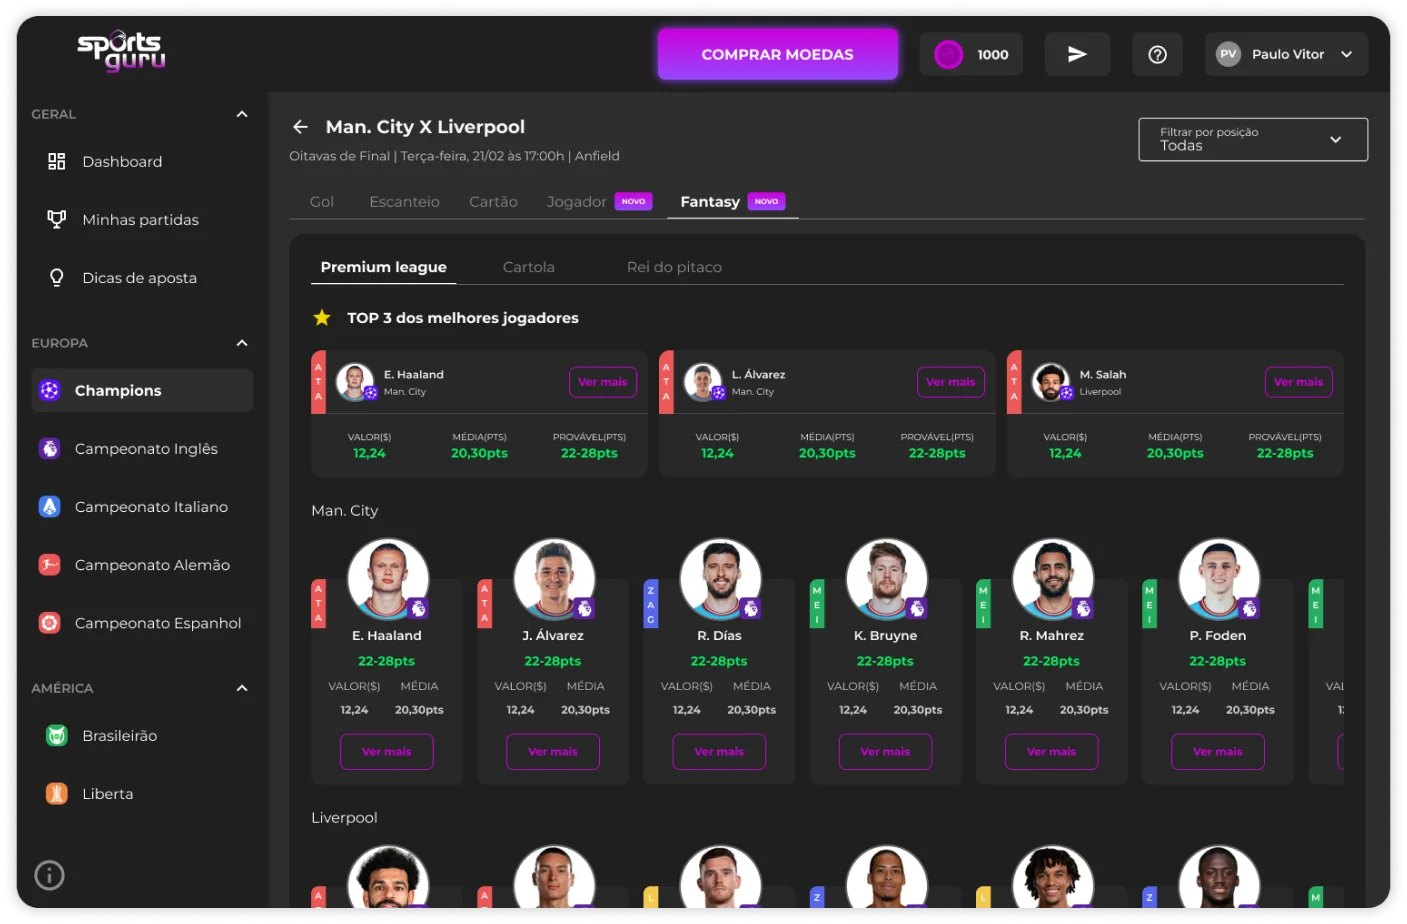The image size is (1407, 924).
Task: Click Ver mais under R. Dias player card
Action: (x=719, y=752)
